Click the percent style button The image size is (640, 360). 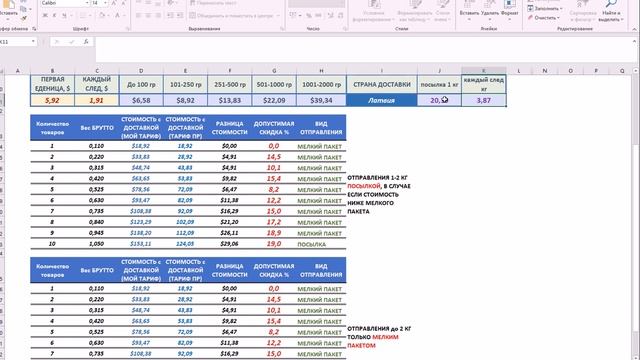click(309, 16)
